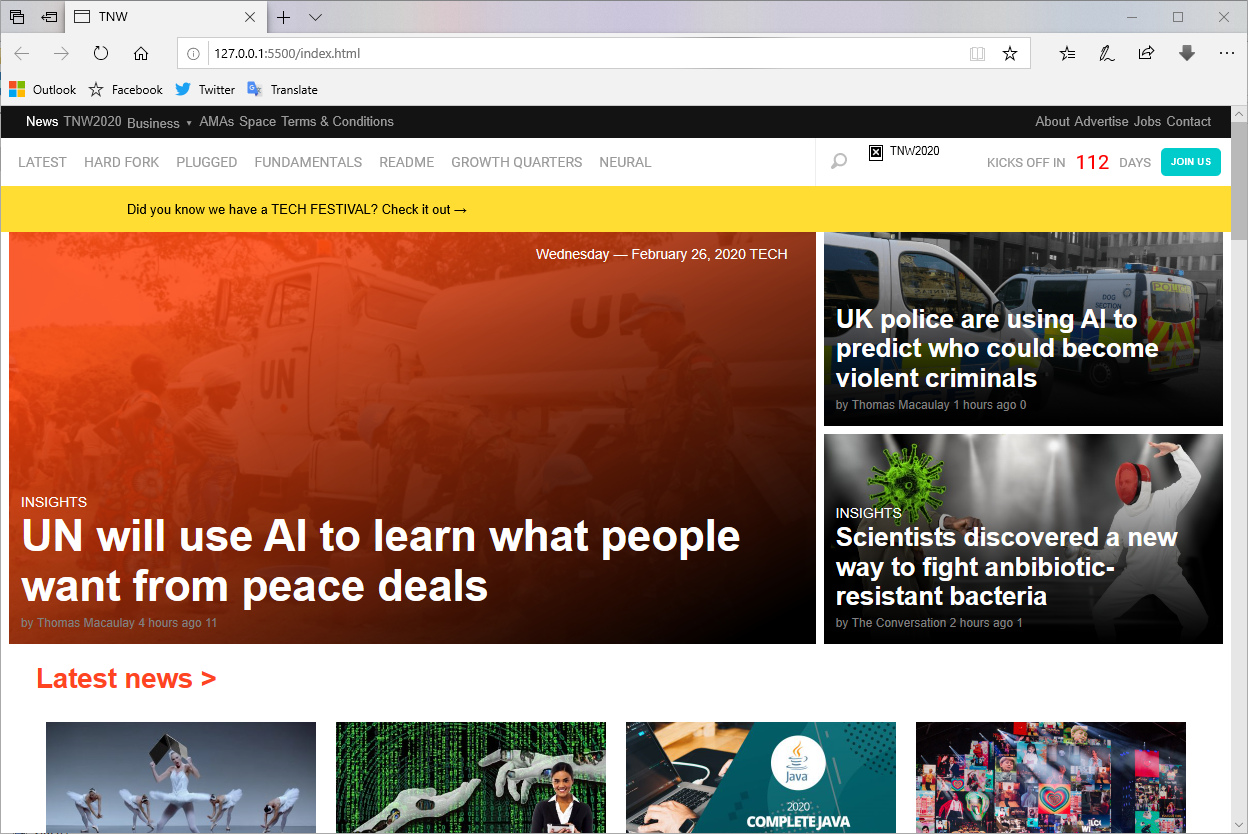The image size is (1248, 834).
Task: Open the Reading view book icon
Action: (978, 53)
